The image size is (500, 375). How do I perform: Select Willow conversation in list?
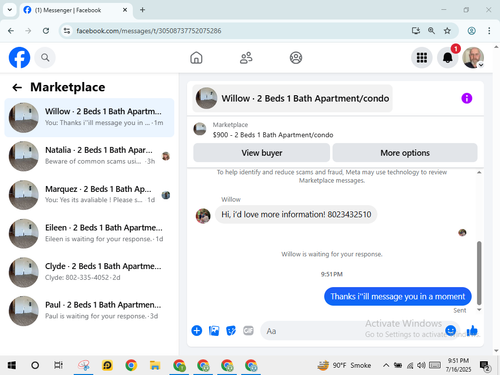point(89,117)
